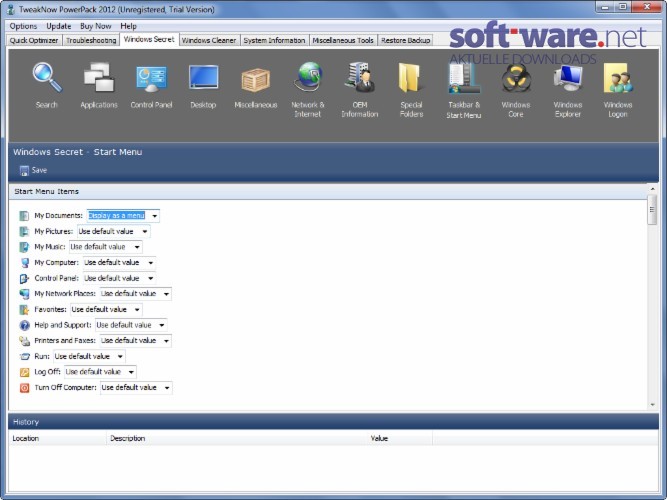Switch to the System Information tab

[x=274, y=40]
